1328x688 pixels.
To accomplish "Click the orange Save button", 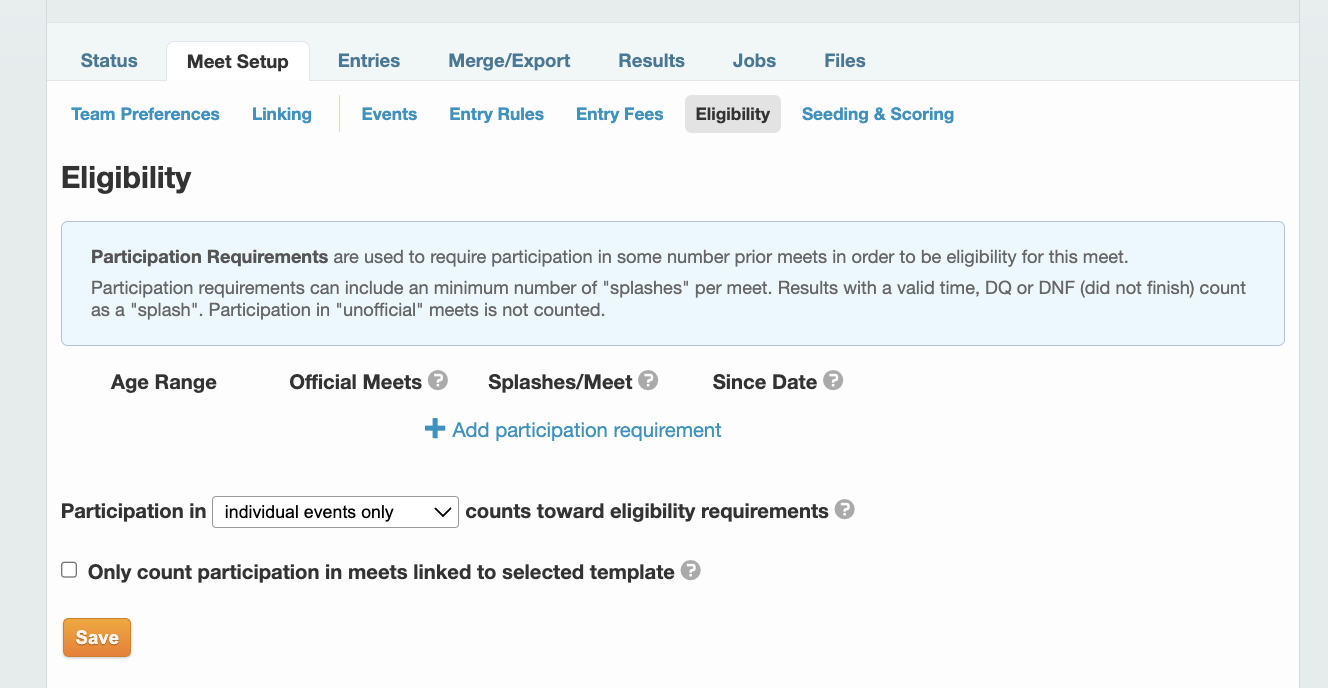I will [x=97, y=638].
